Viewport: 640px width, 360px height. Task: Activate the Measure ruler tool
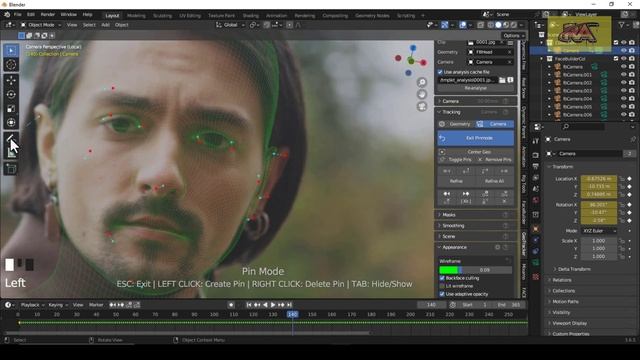11,153
